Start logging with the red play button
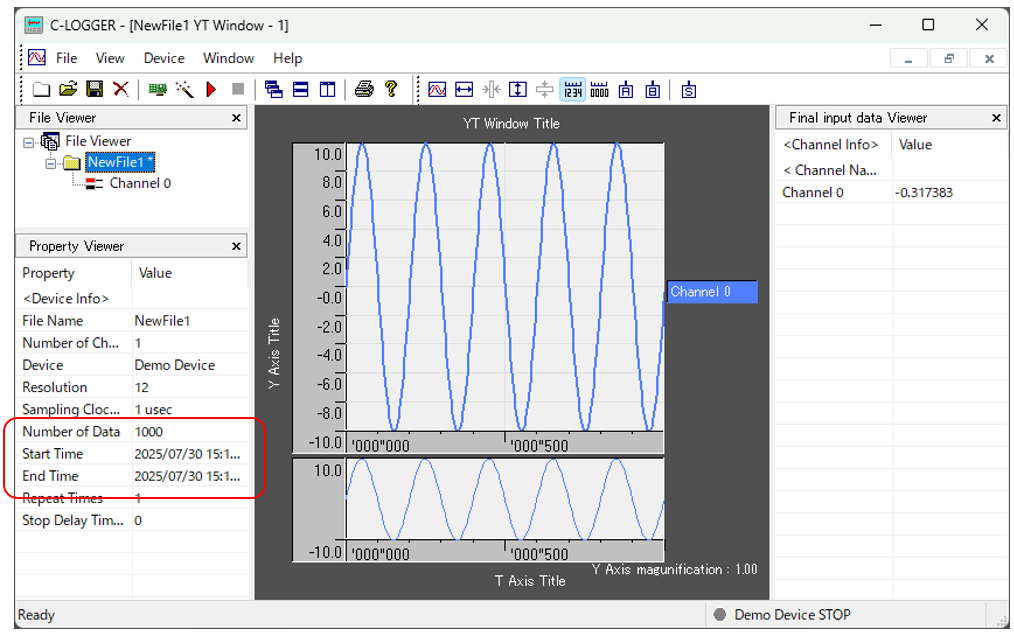 (x=211, y=89)
